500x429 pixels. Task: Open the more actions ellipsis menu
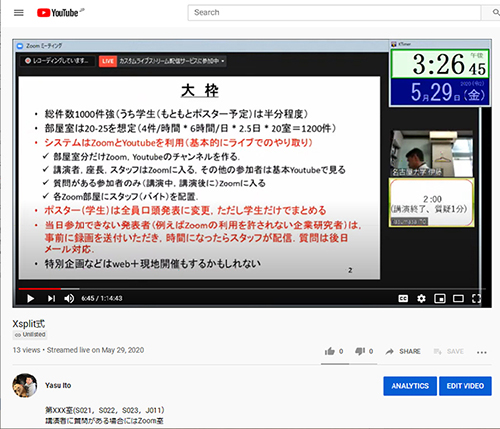tap(482, 352)
